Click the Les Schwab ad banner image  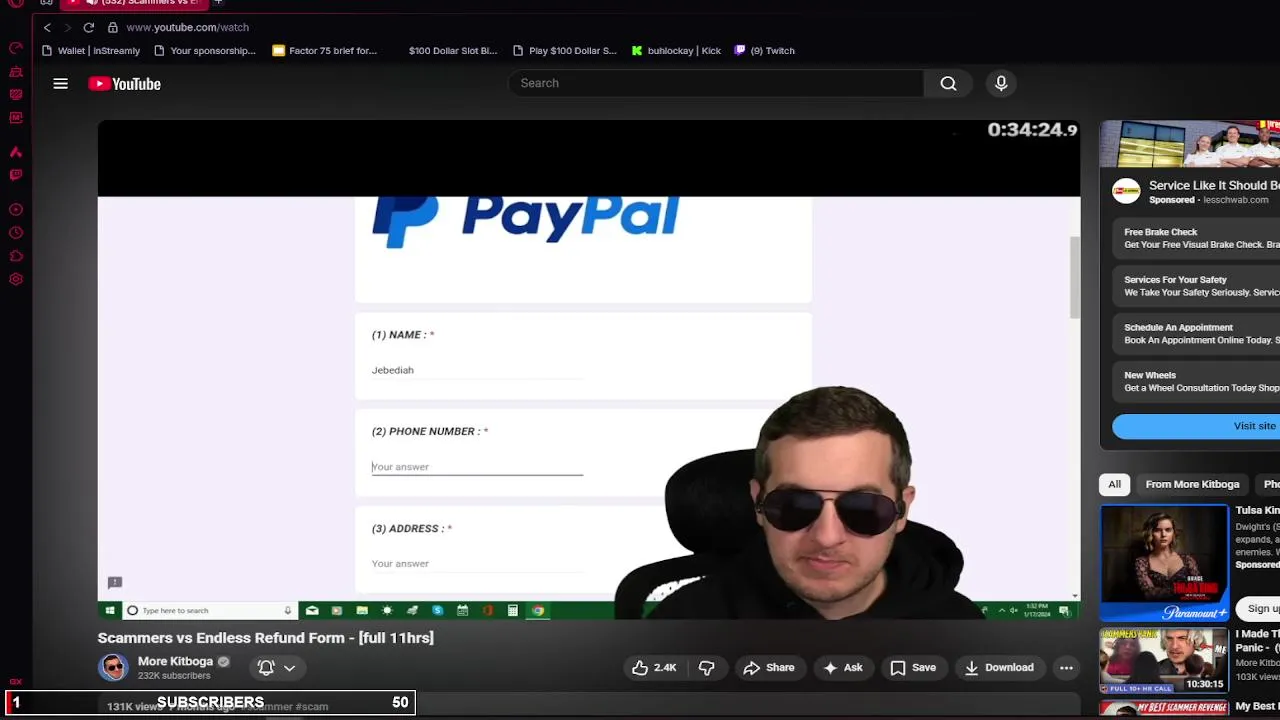[1190, 144]
